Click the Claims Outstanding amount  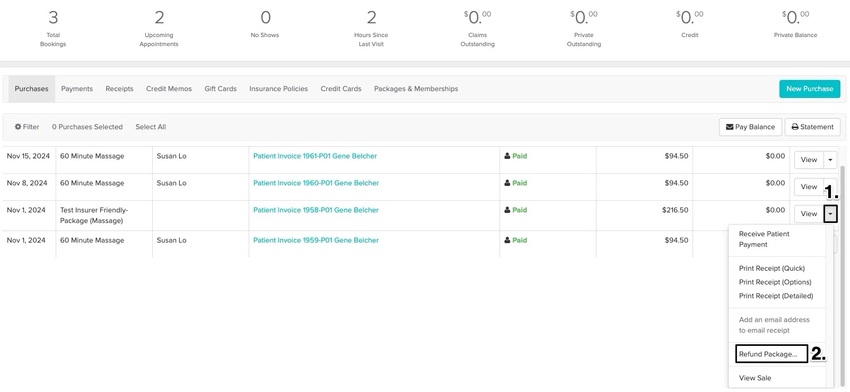tap(478, 17)
